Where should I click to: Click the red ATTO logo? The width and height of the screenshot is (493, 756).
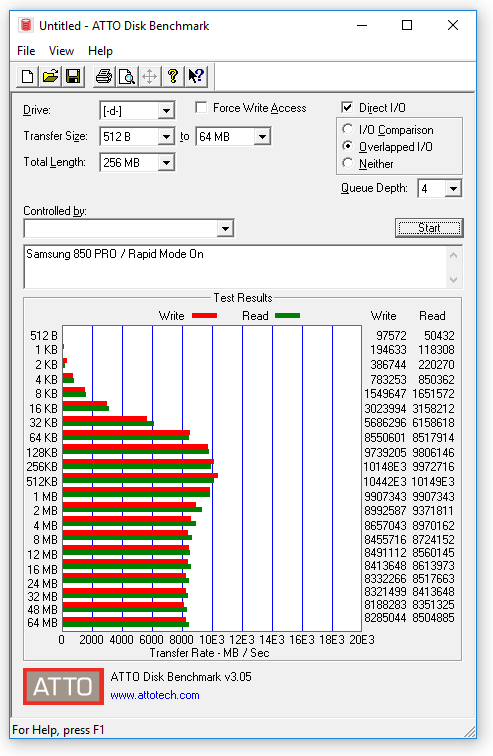63,686
